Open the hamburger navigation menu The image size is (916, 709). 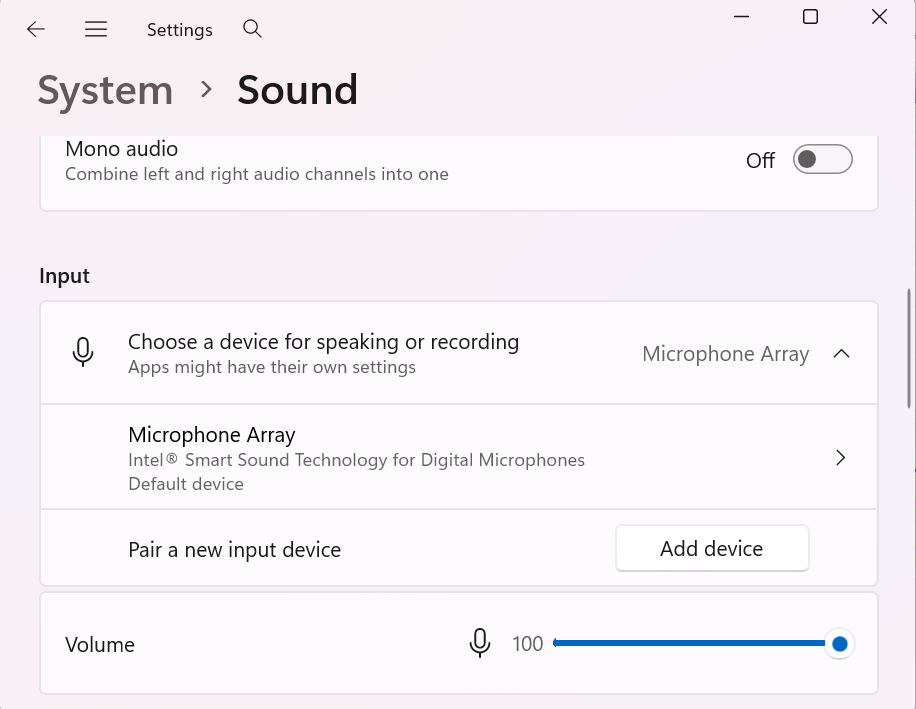tap(96, 29)
